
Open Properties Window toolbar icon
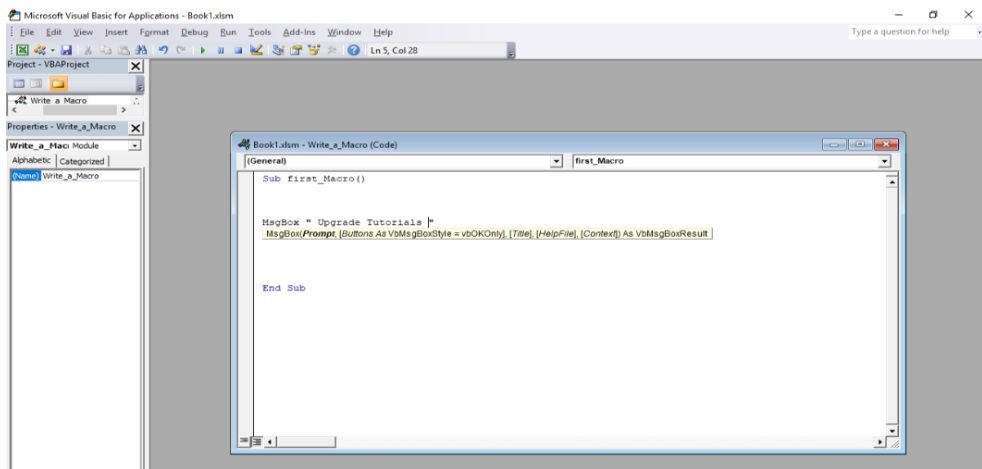tap(296, 50)
